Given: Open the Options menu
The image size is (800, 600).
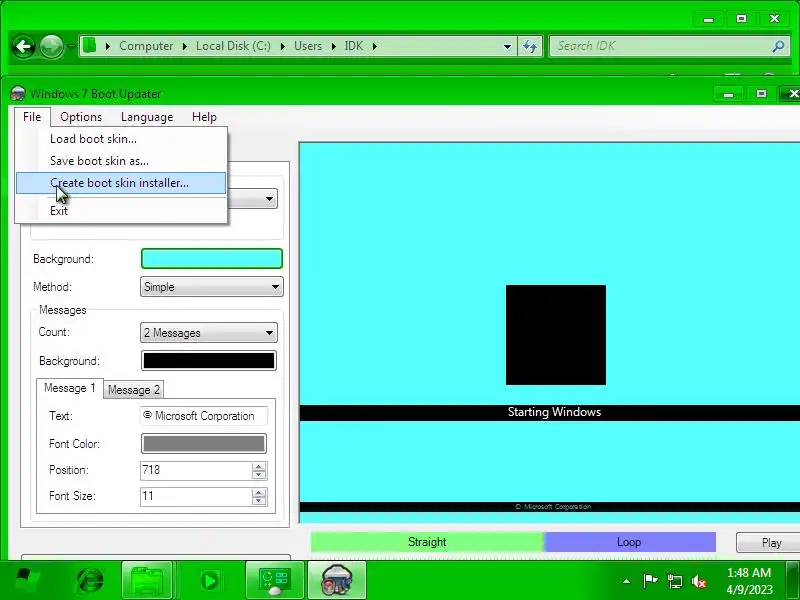Looking at the screenshot, I should 81,117.
